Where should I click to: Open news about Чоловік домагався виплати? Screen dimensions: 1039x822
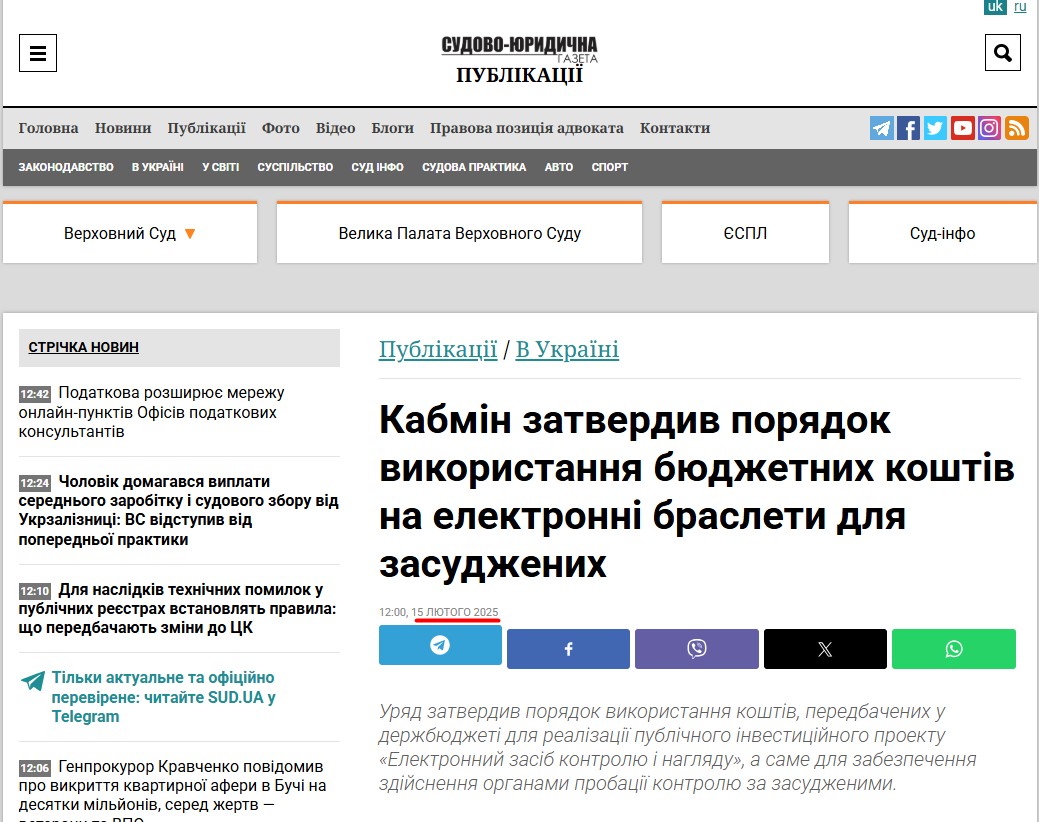click(x=178, y=510)
